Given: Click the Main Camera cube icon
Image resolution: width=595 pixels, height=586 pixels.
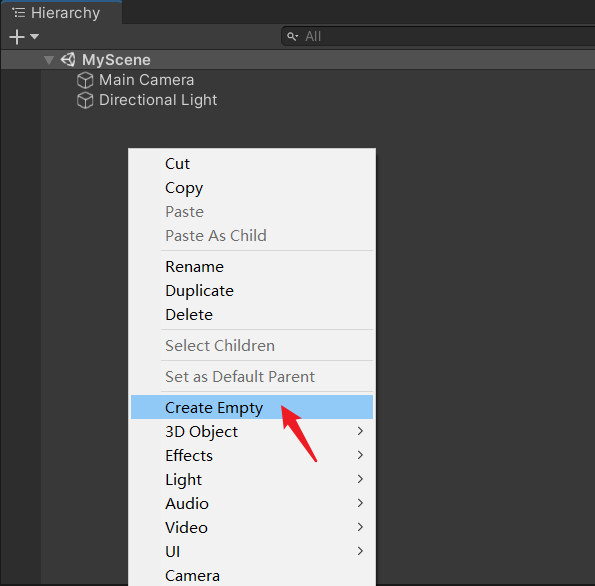Looking at the screenshot, I should pos(85,80).
